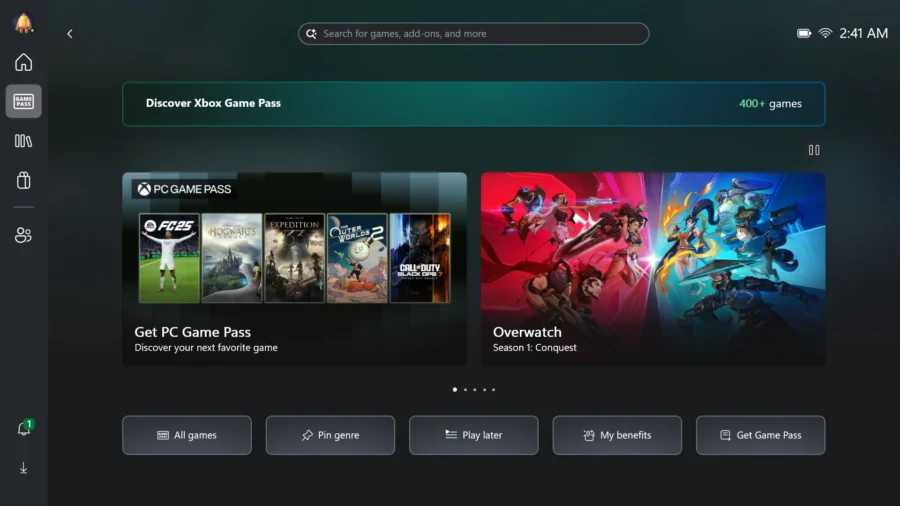Open My Library sidebar icon
Image resolution: width=900 pixels, height=506 pixels.
(24, 141)
